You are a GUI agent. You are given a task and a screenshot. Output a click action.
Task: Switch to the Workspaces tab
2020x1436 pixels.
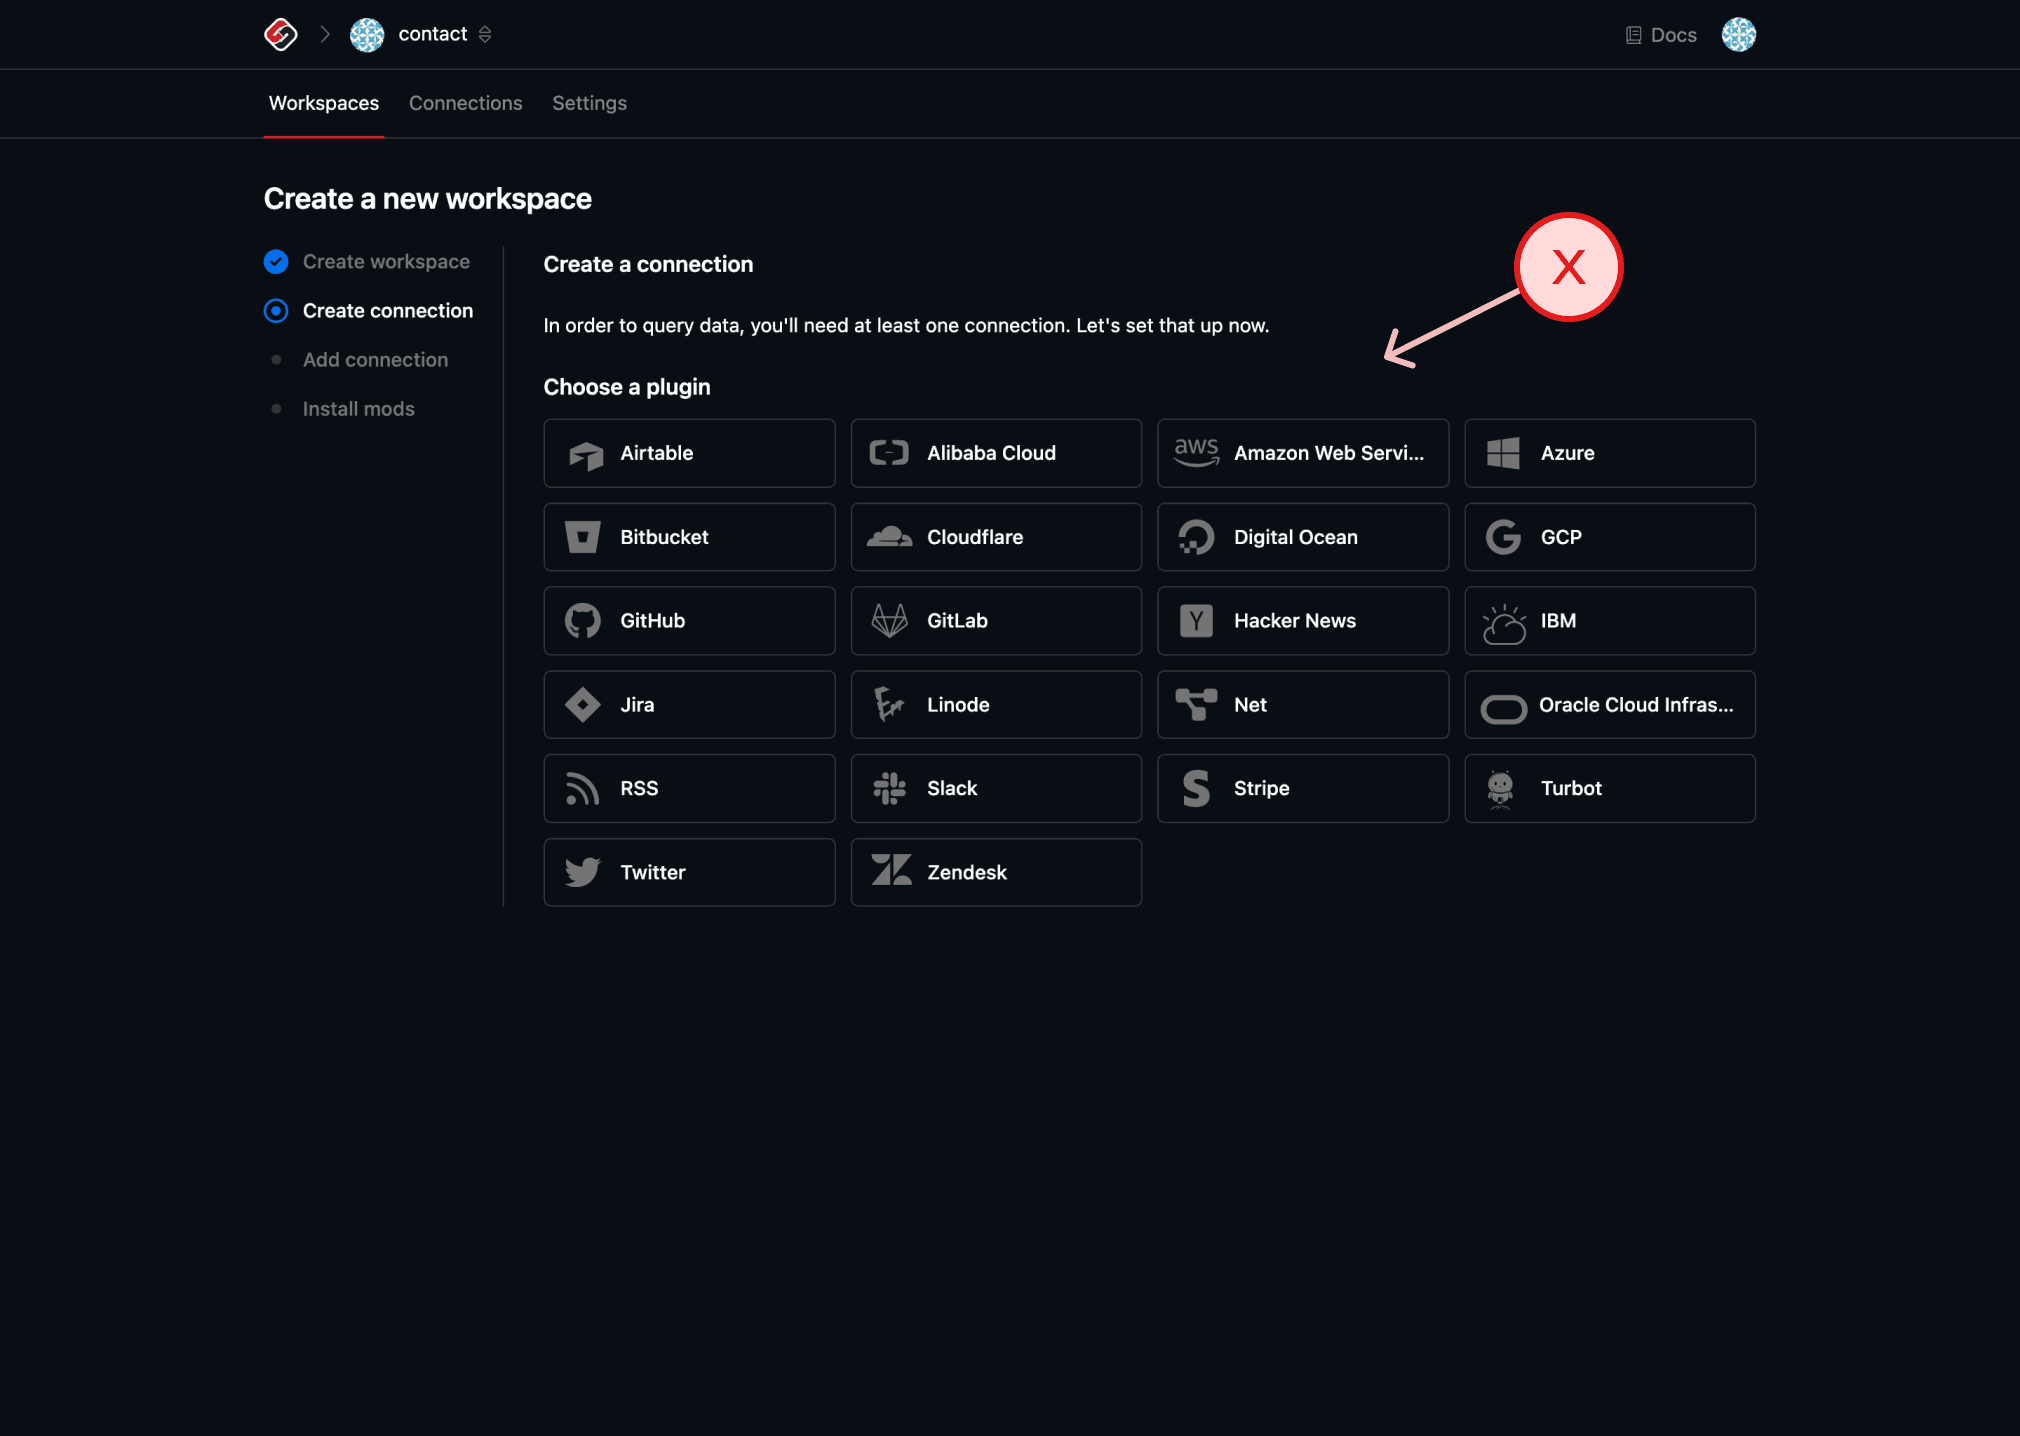click(x=324, y=103)
